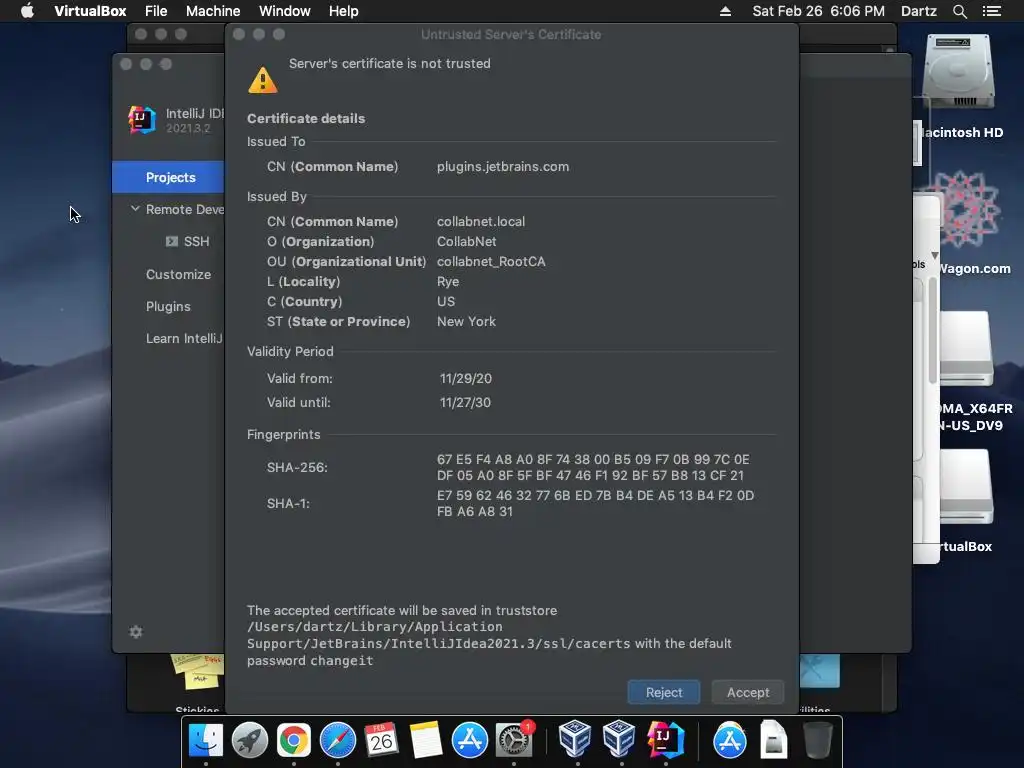Open Google Chrome from the dock
This screenshot has width=1024, height=768.
click(294, 741)
